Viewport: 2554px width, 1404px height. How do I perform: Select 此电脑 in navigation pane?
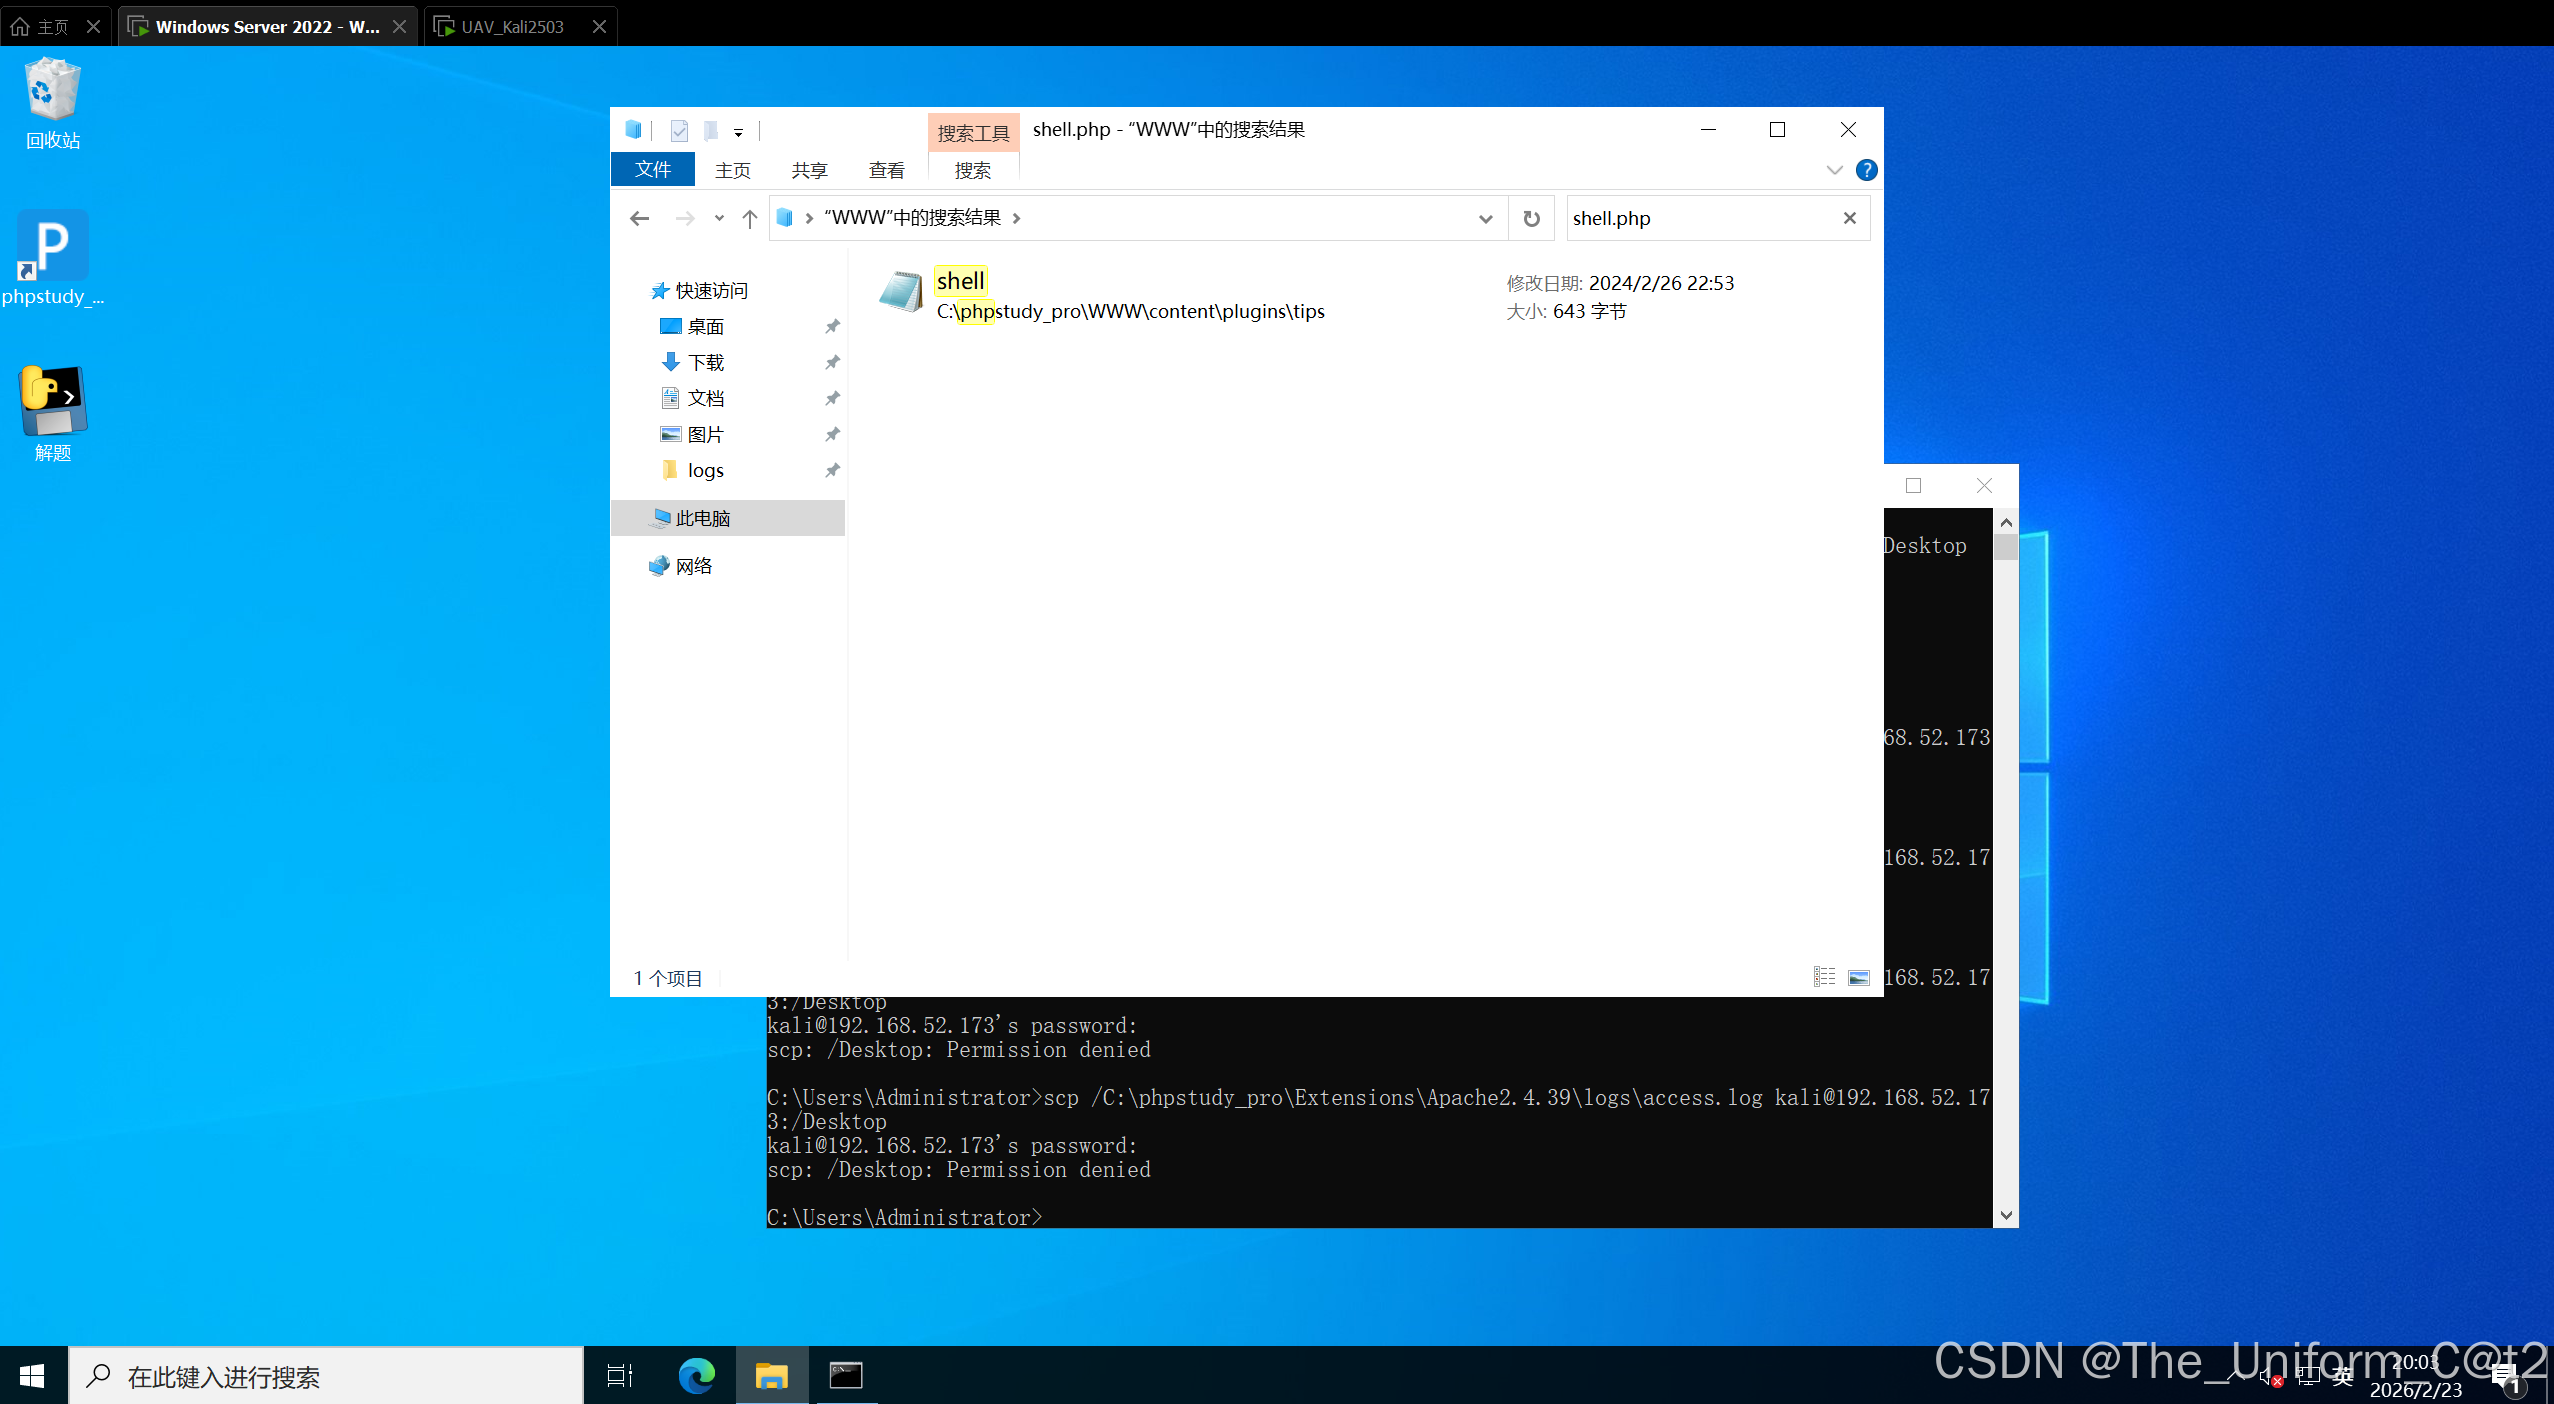pyautogui.click(x=702, y=518)
